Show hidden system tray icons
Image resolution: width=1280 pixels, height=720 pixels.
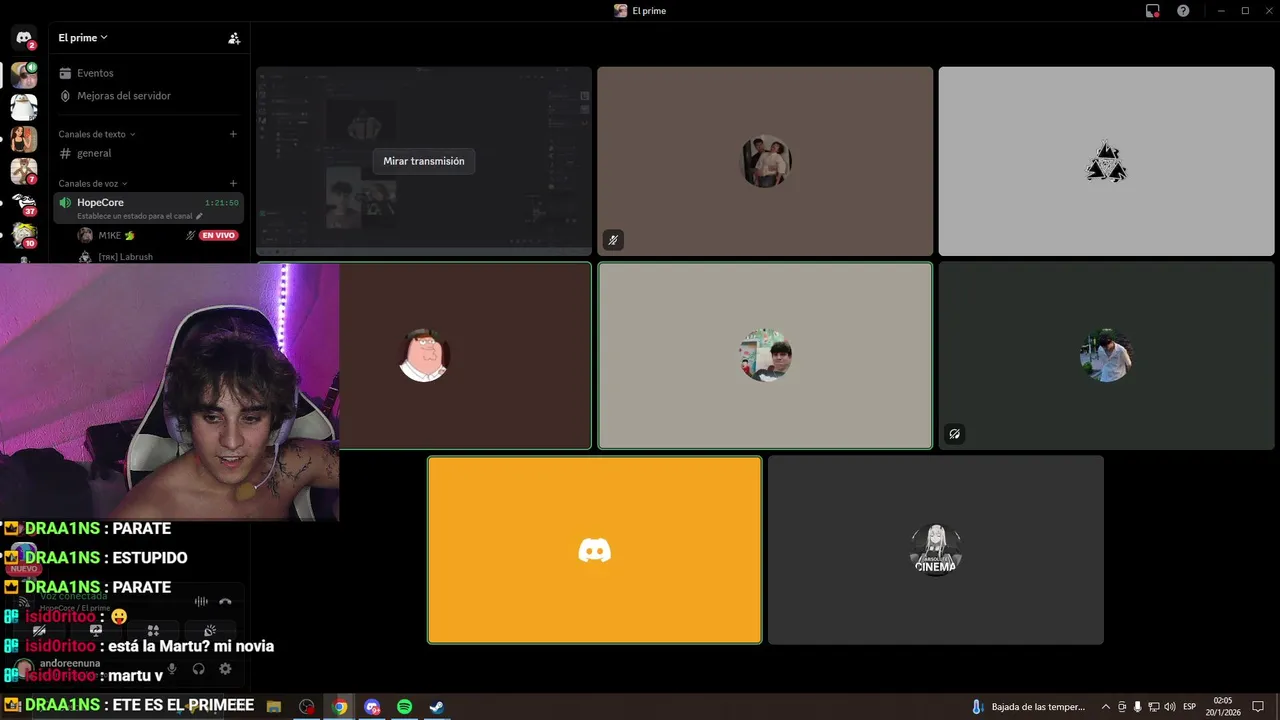click(1106, 707)
